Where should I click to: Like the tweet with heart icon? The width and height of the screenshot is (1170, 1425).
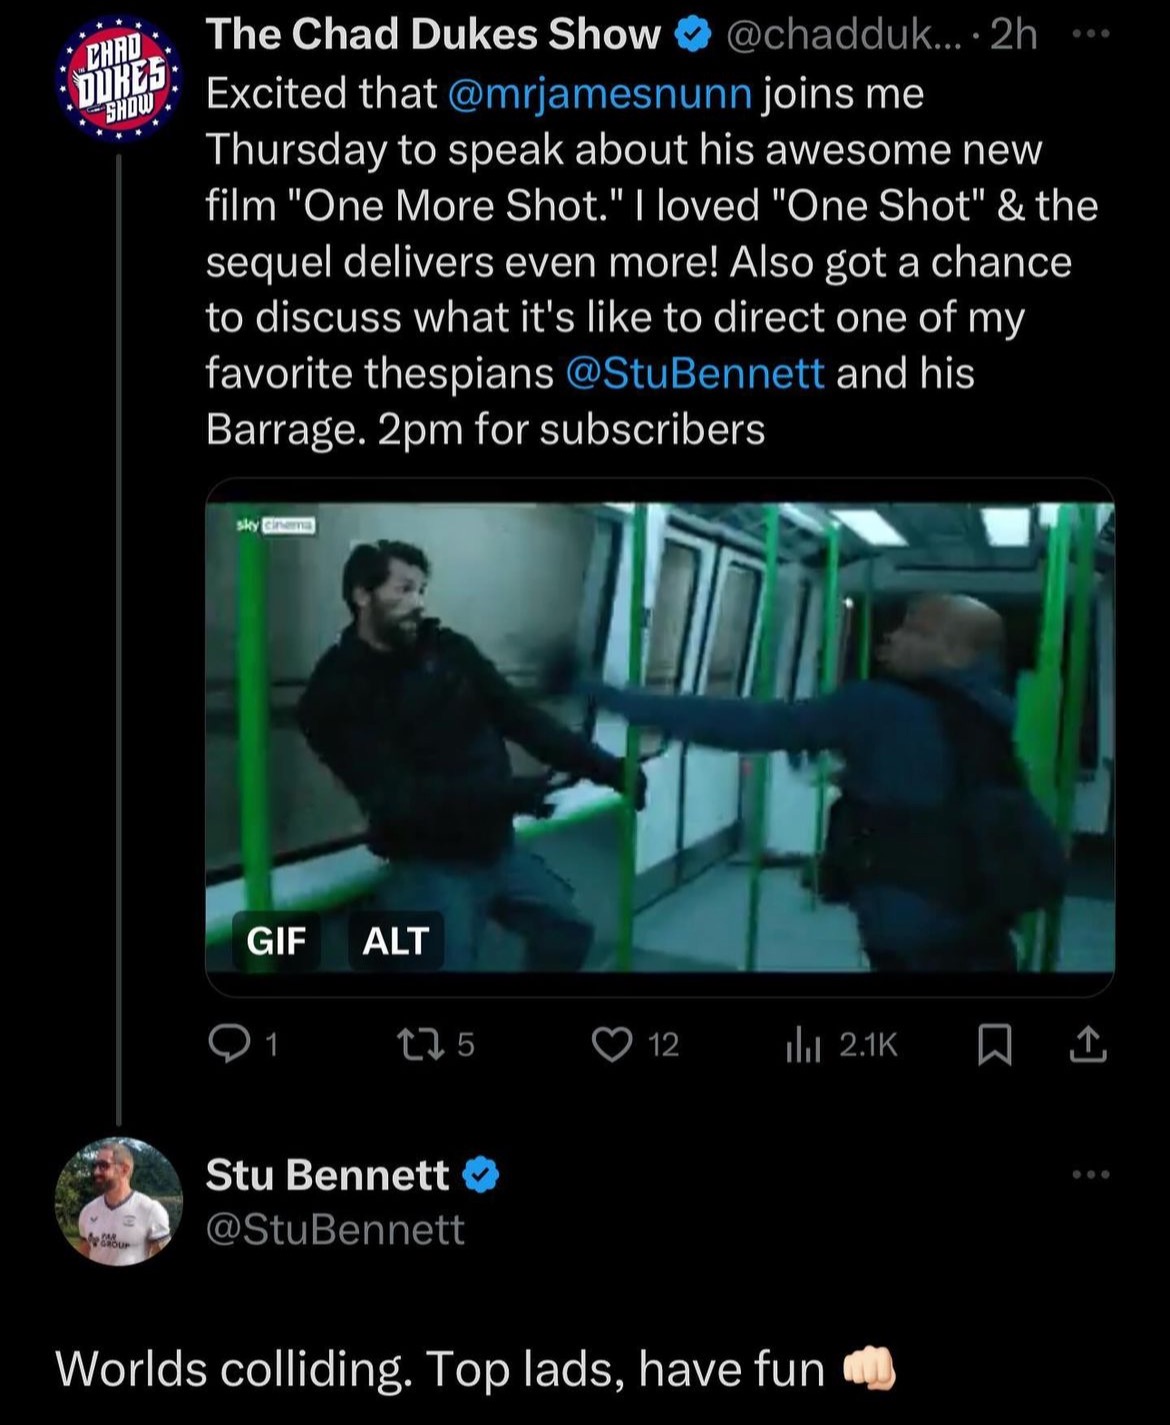(610, 1045)
